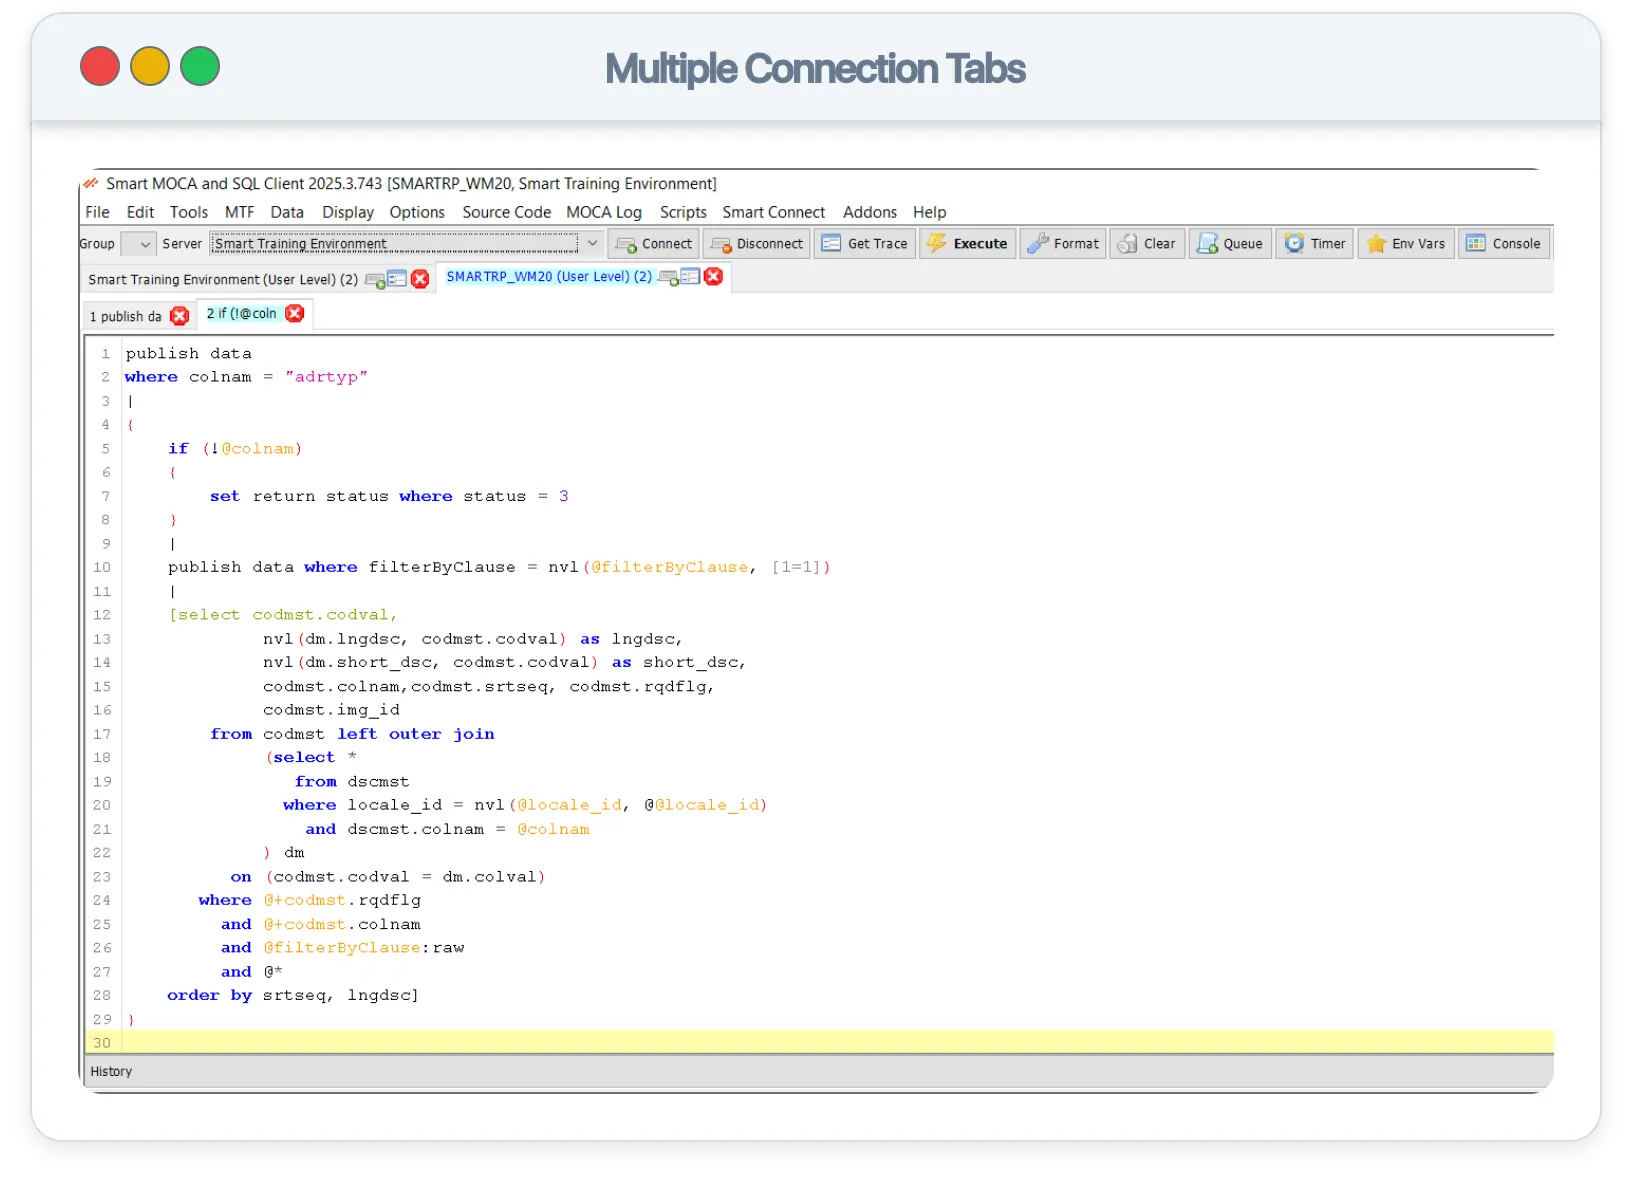Open the Tools menu
The width and height of the screenshot is (1632, 1178).
189,212
